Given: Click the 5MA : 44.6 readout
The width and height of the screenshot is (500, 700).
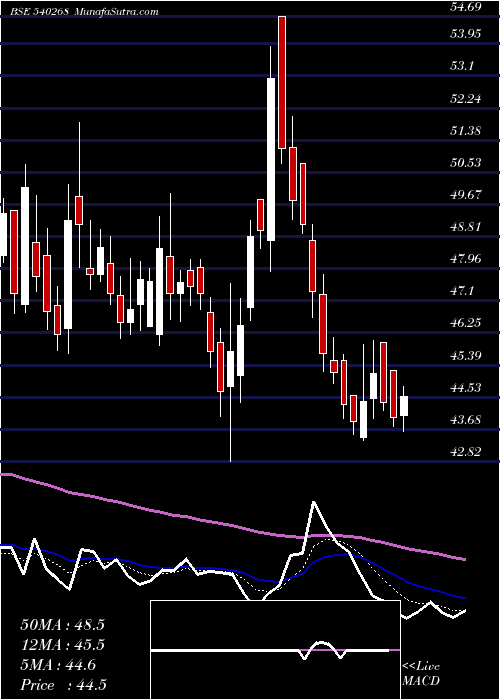Looking at the screenshot, I should click(58, 665).
